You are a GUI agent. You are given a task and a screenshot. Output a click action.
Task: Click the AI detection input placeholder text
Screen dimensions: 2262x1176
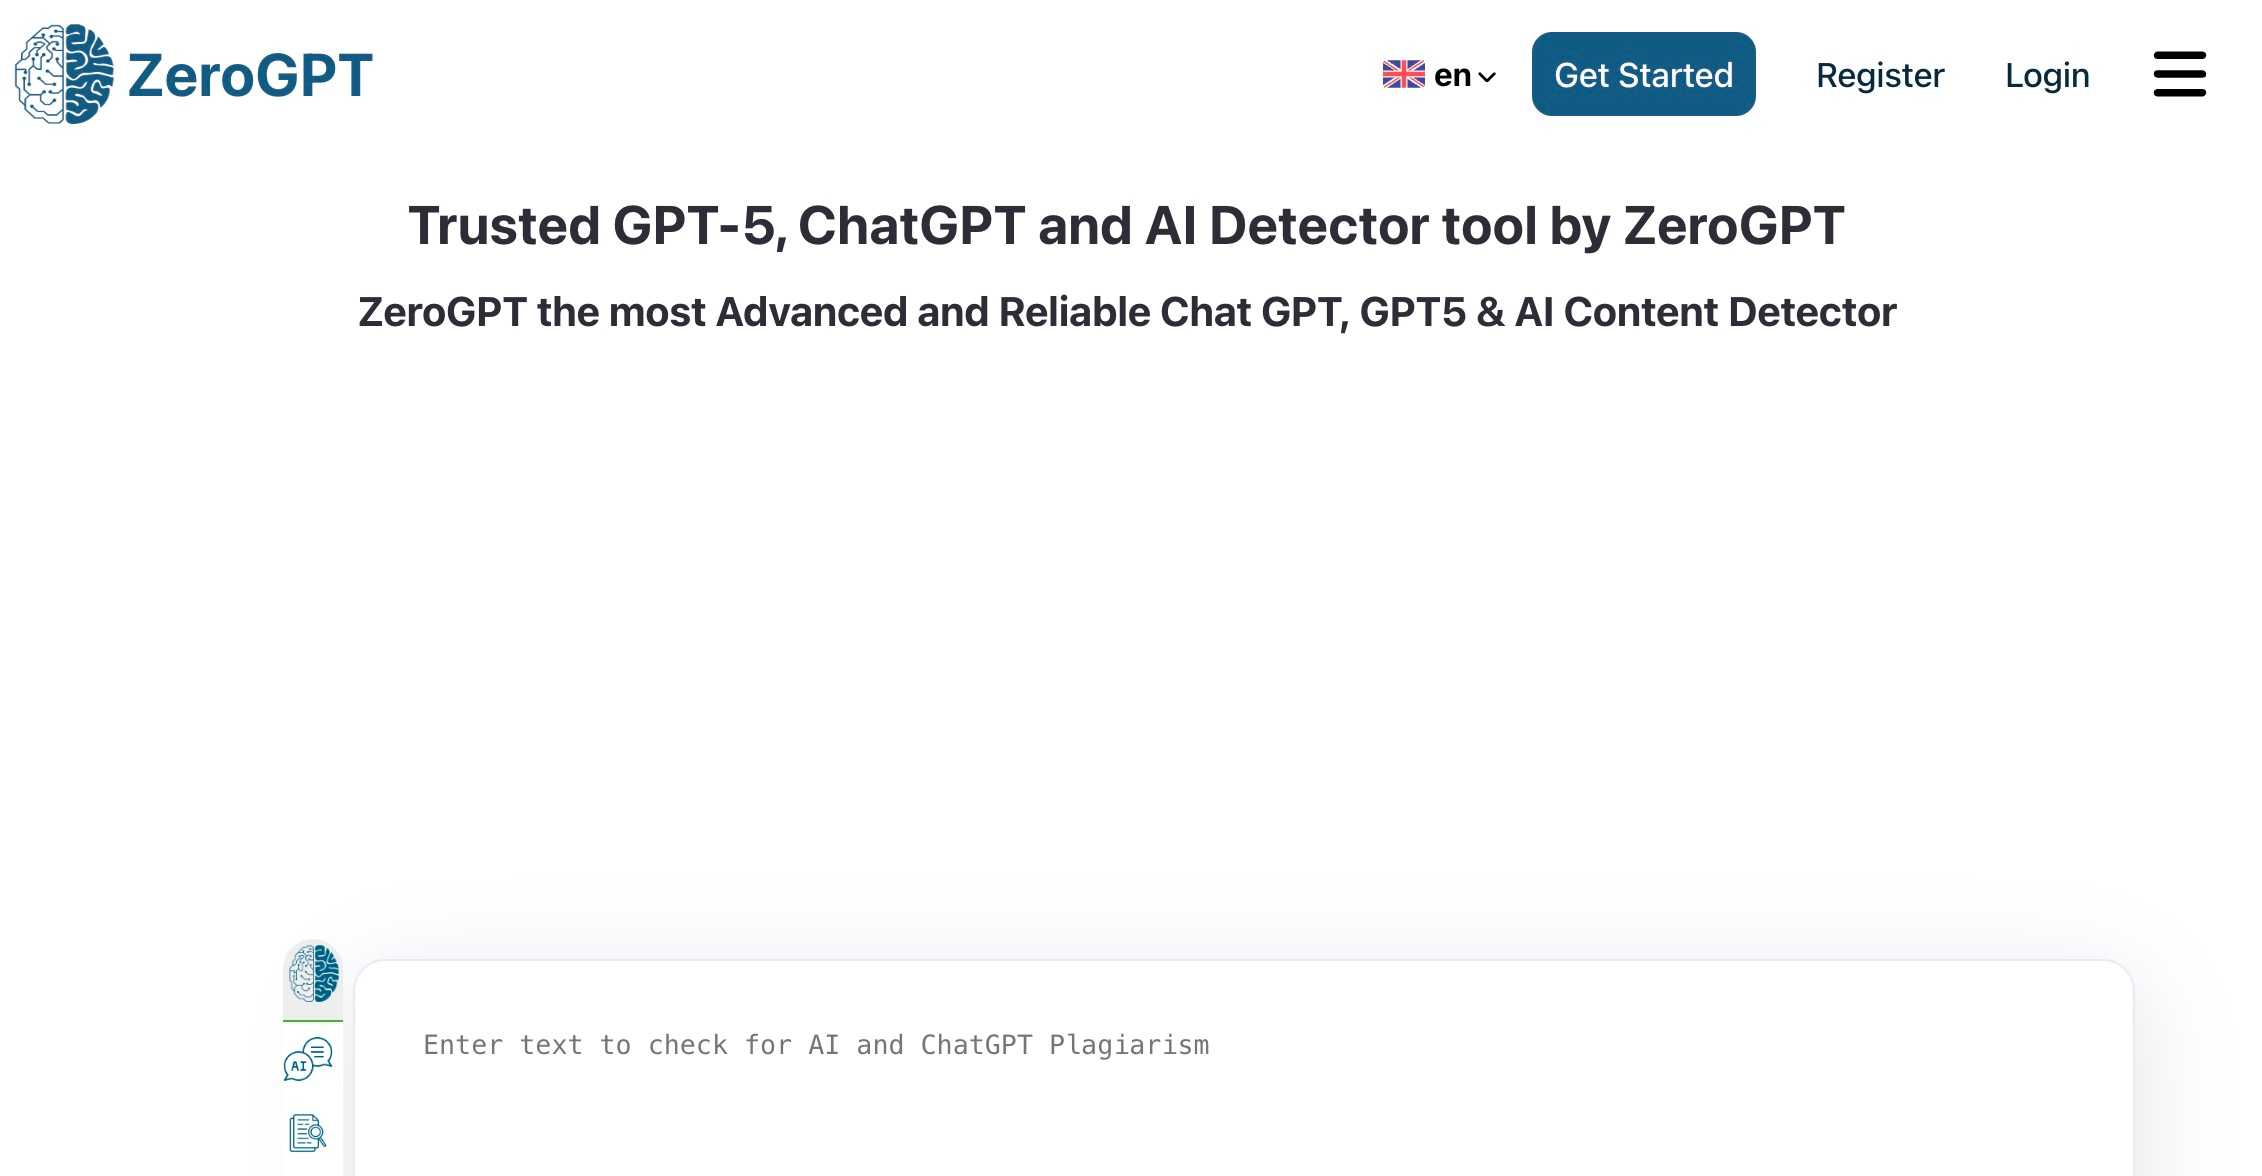pyautogui.click(x=816, y=1045)
